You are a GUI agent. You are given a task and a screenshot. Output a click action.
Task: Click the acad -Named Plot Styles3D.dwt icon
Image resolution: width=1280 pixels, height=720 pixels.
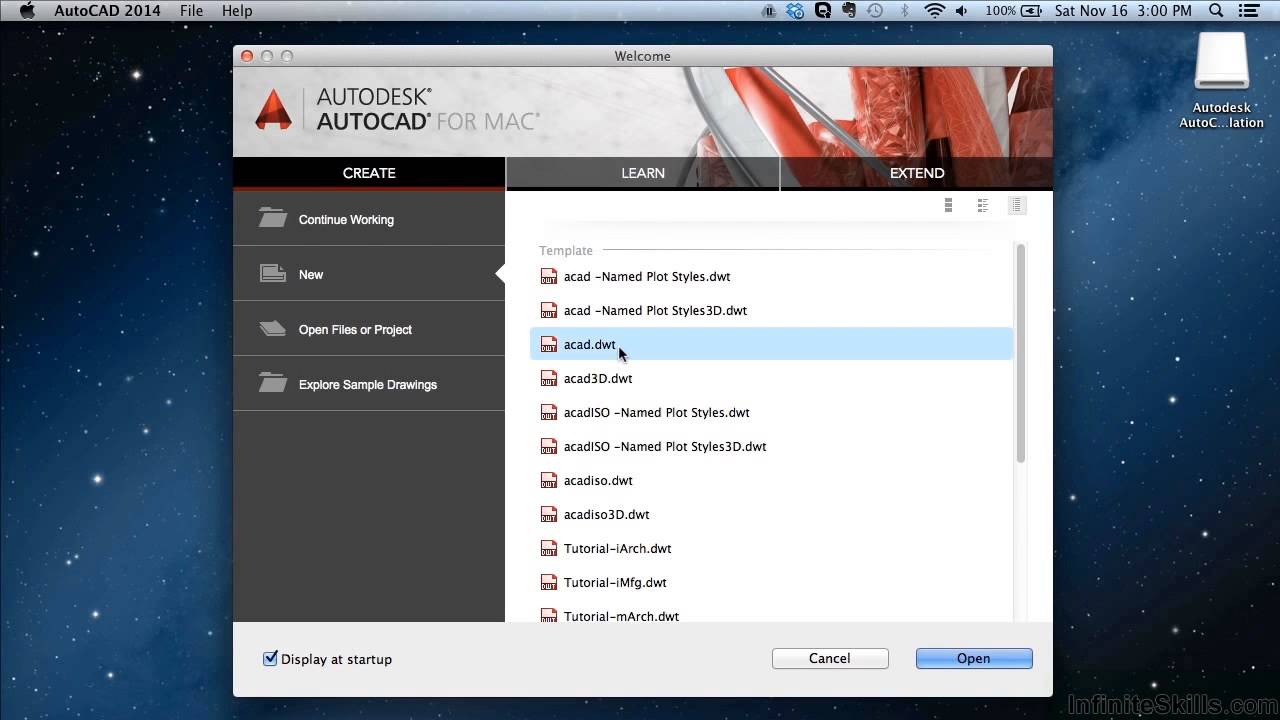pos(548,310)
